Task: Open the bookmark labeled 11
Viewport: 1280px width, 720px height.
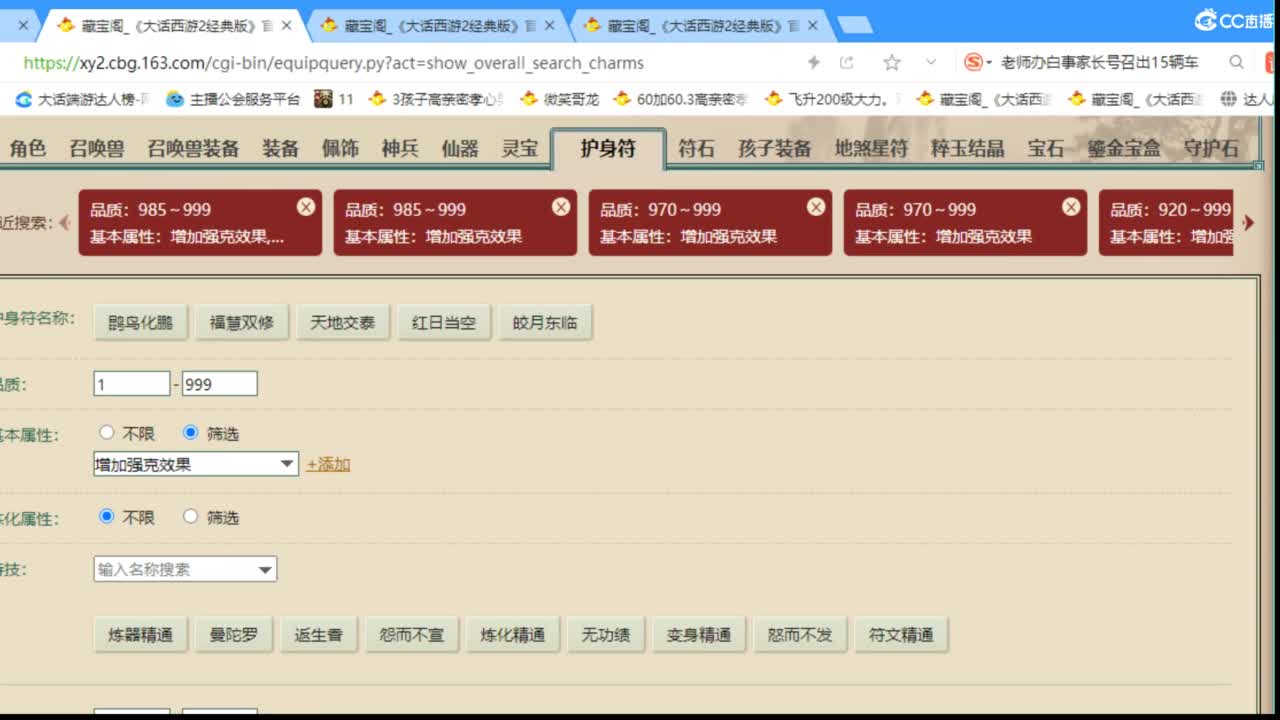Action: (334, 99)
